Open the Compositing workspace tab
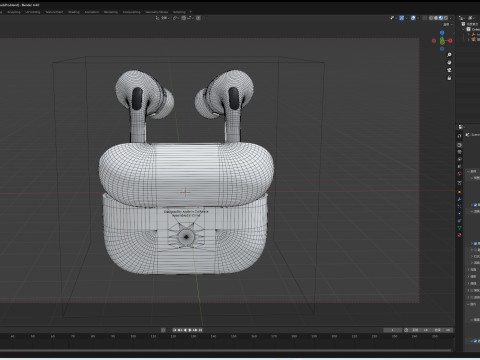 (x=131, y=12)
